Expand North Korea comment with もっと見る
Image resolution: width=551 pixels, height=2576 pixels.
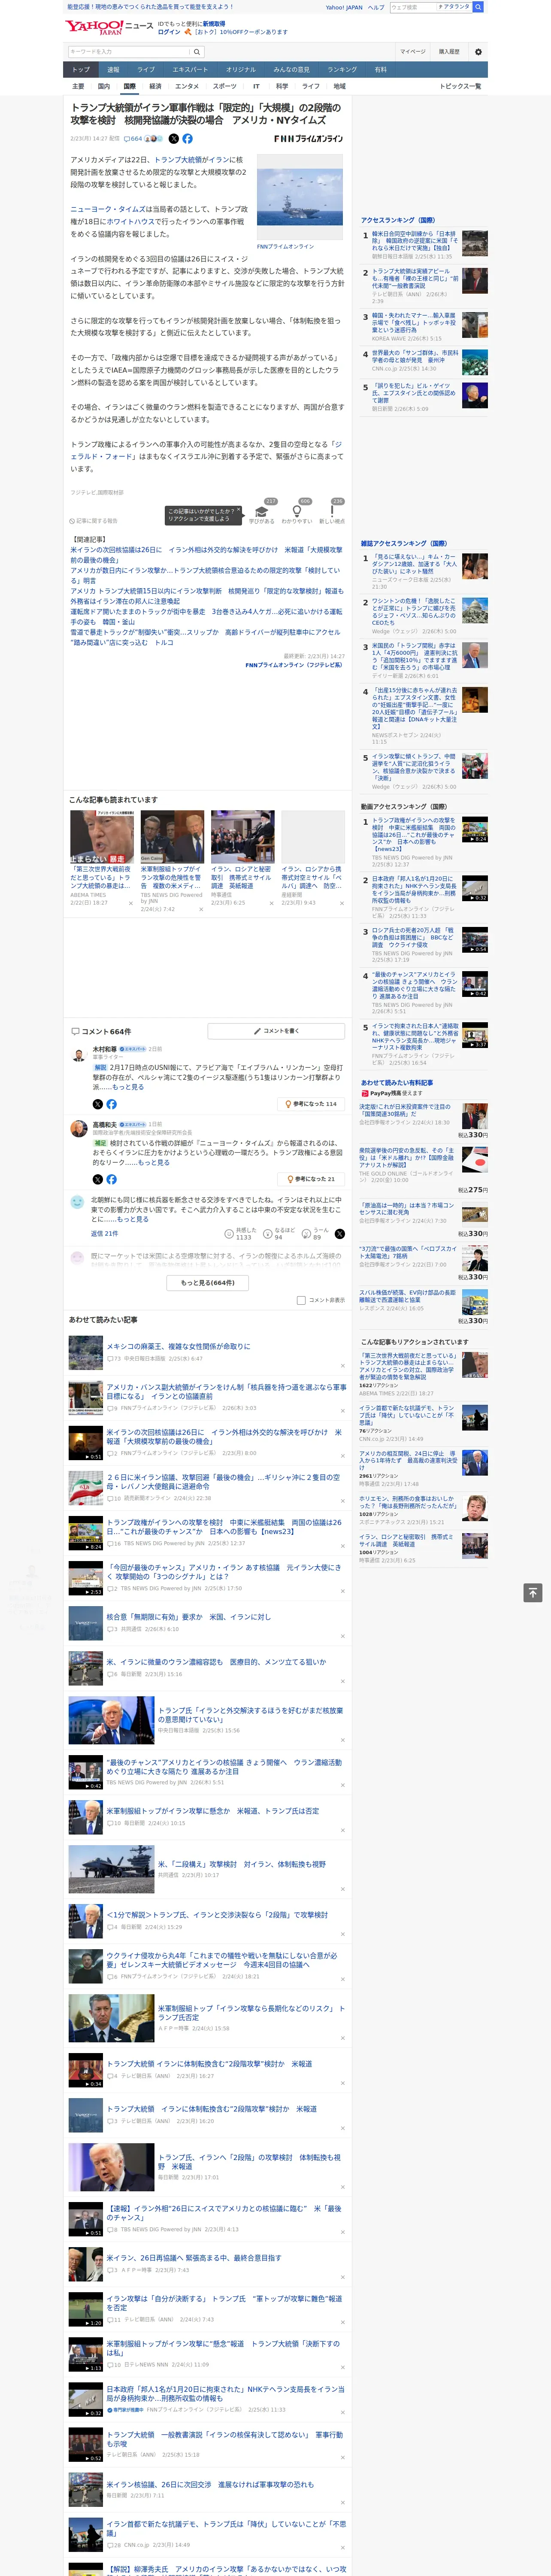click(x=132, y=1219)
